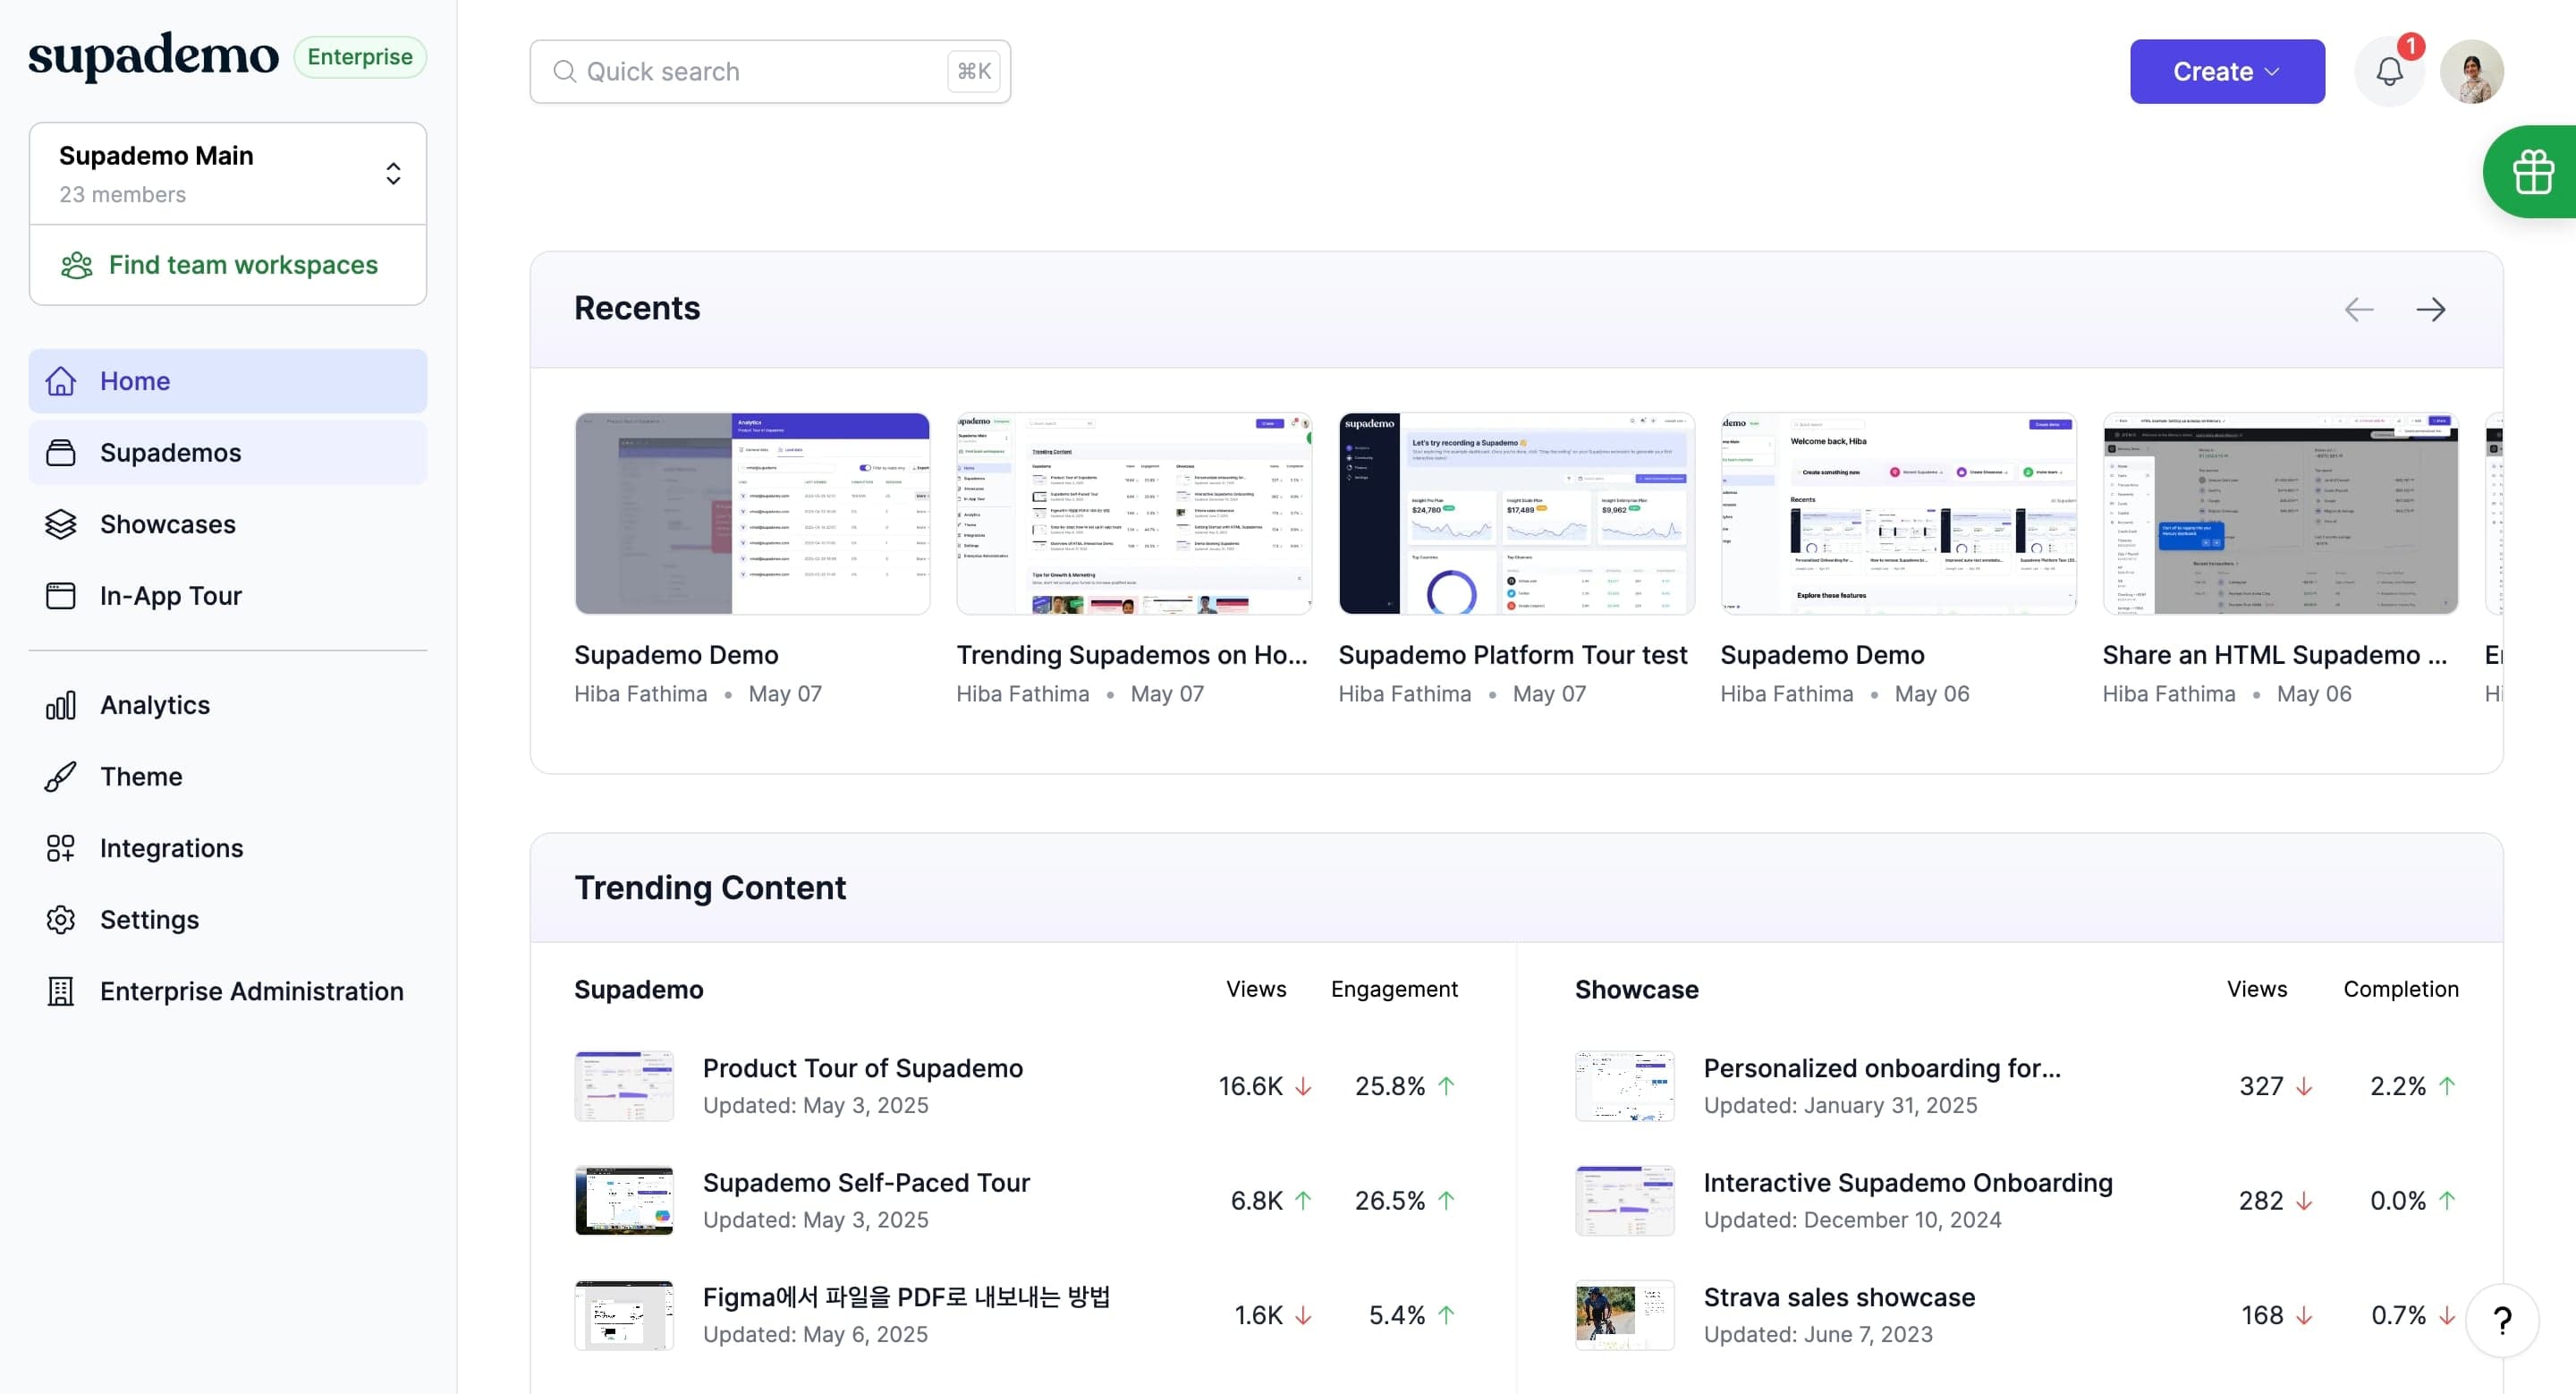Open Trending Supademos on Ho... thumbnail
This screenshot has width=2576, height=1394.
[x=1134, y=513]
